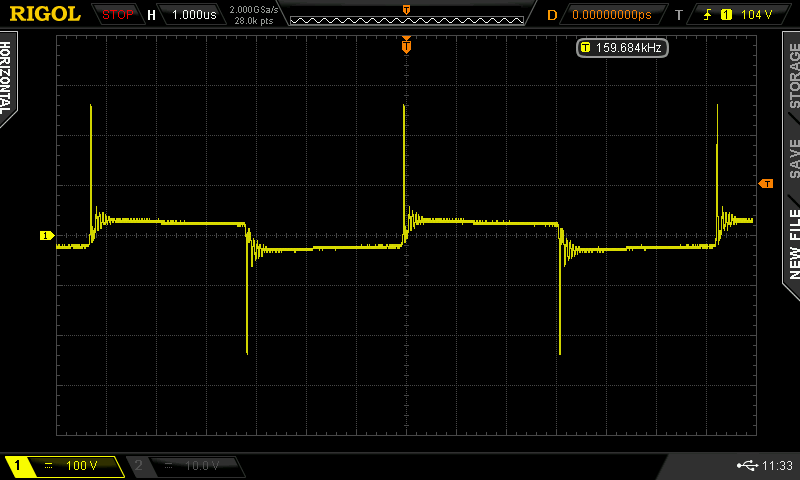
Task: Click the 159.684kHz frequency counter readout
Action: coord(622,47)
